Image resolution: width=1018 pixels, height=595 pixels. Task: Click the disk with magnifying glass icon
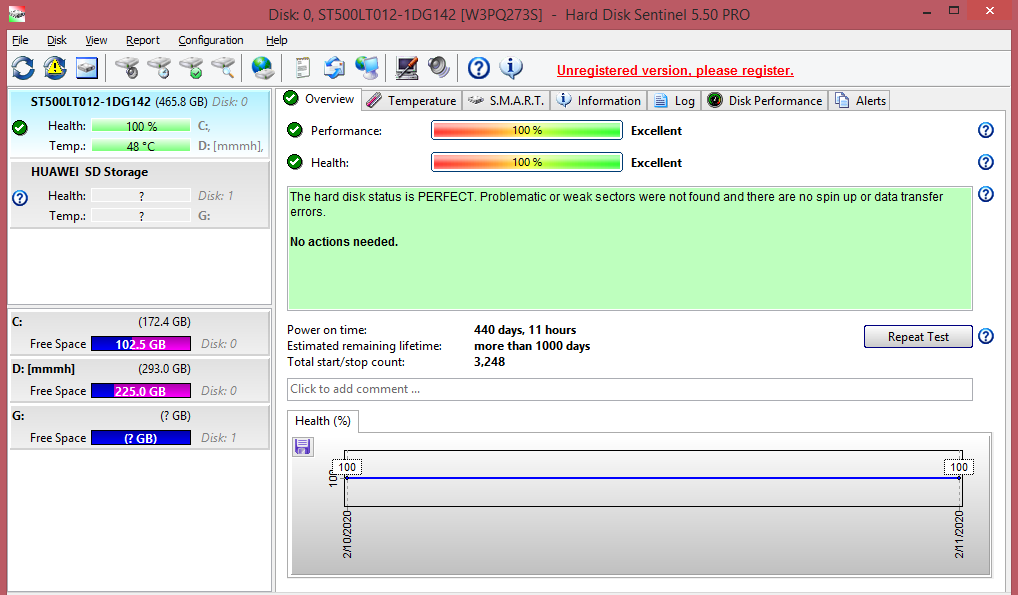coord(223,68)
